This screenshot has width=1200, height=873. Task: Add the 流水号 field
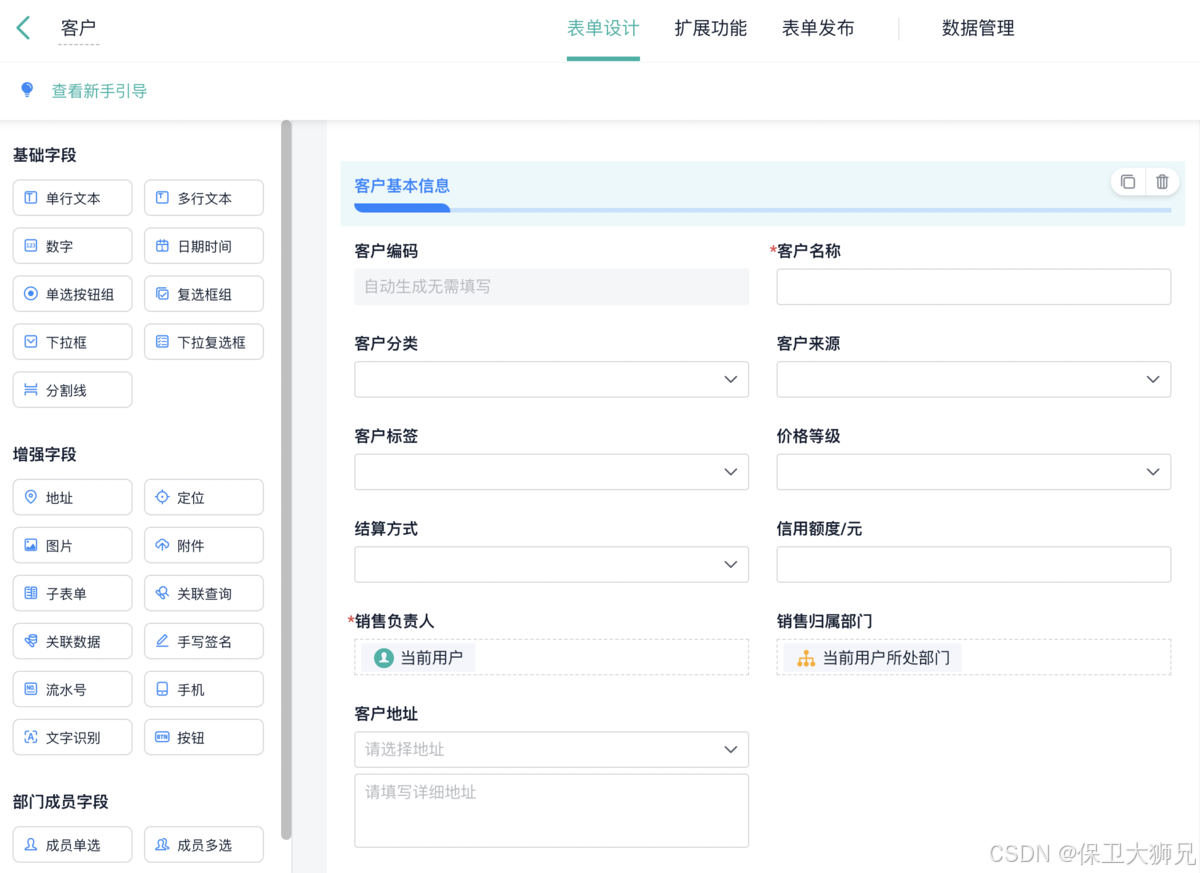tap(72, 689)
